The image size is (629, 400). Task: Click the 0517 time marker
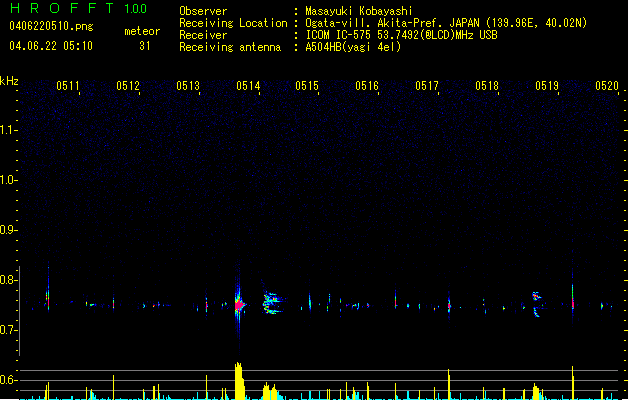427,86
